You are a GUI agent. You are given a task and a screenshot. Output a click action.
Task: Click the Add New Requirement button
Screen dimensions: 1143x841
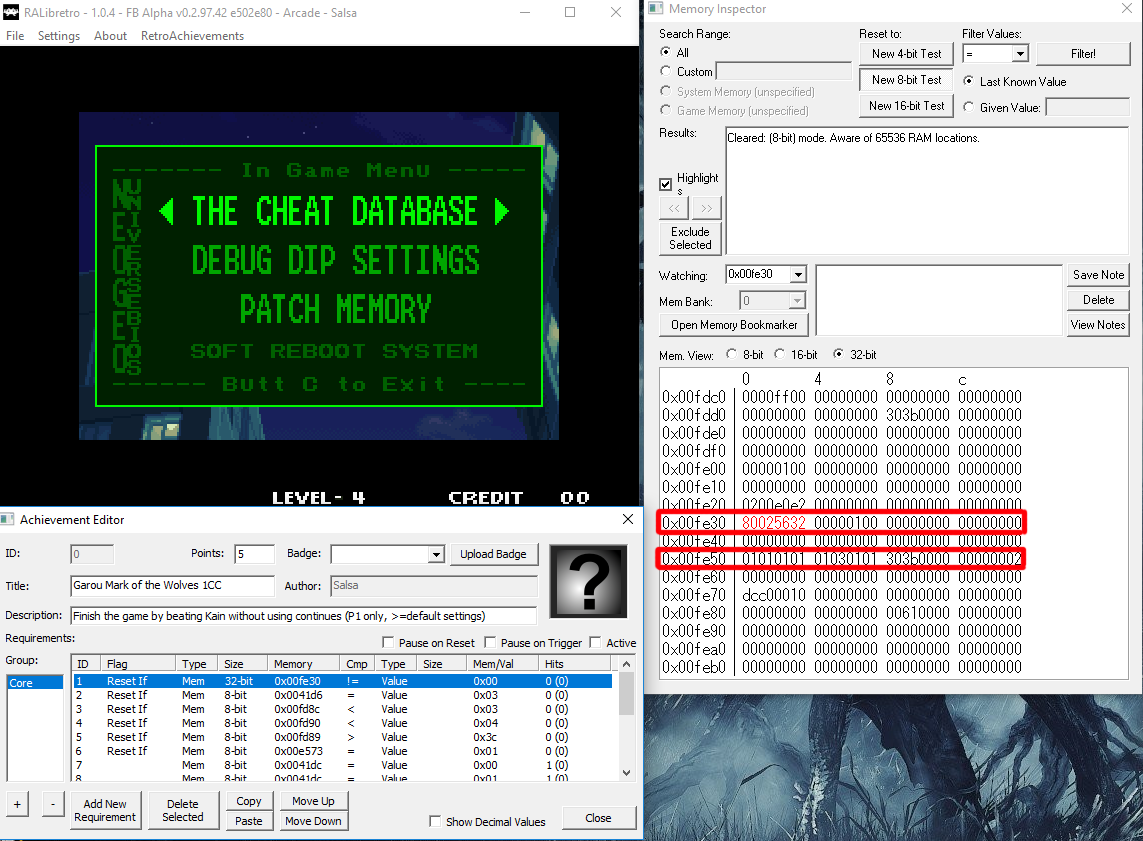coord(105,810)
